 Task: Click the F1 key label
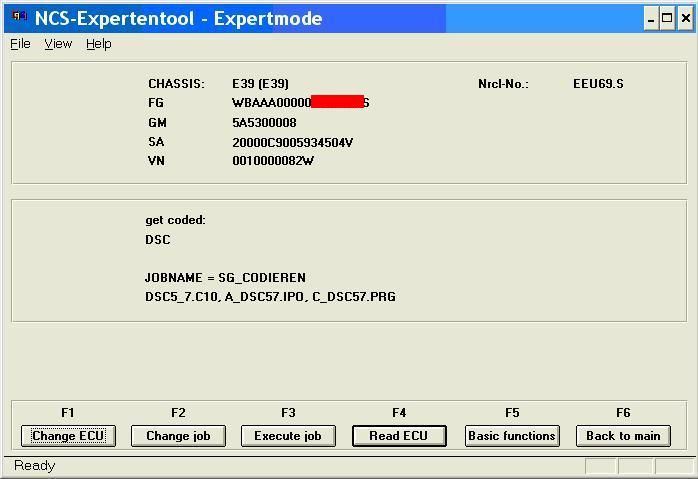(x=68, y=413)
